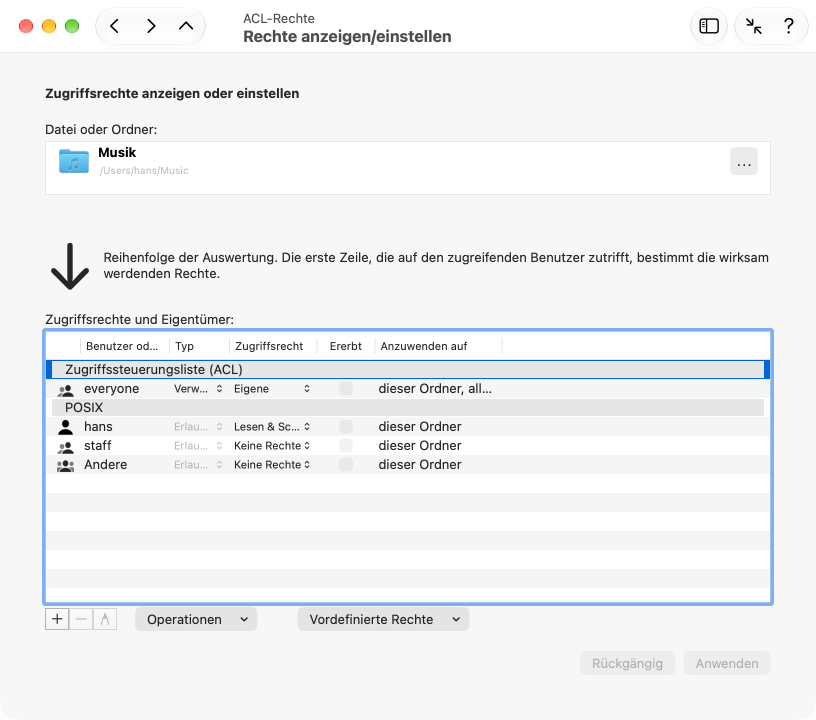Go forward with the right arrow

click(x=151, y=26)
